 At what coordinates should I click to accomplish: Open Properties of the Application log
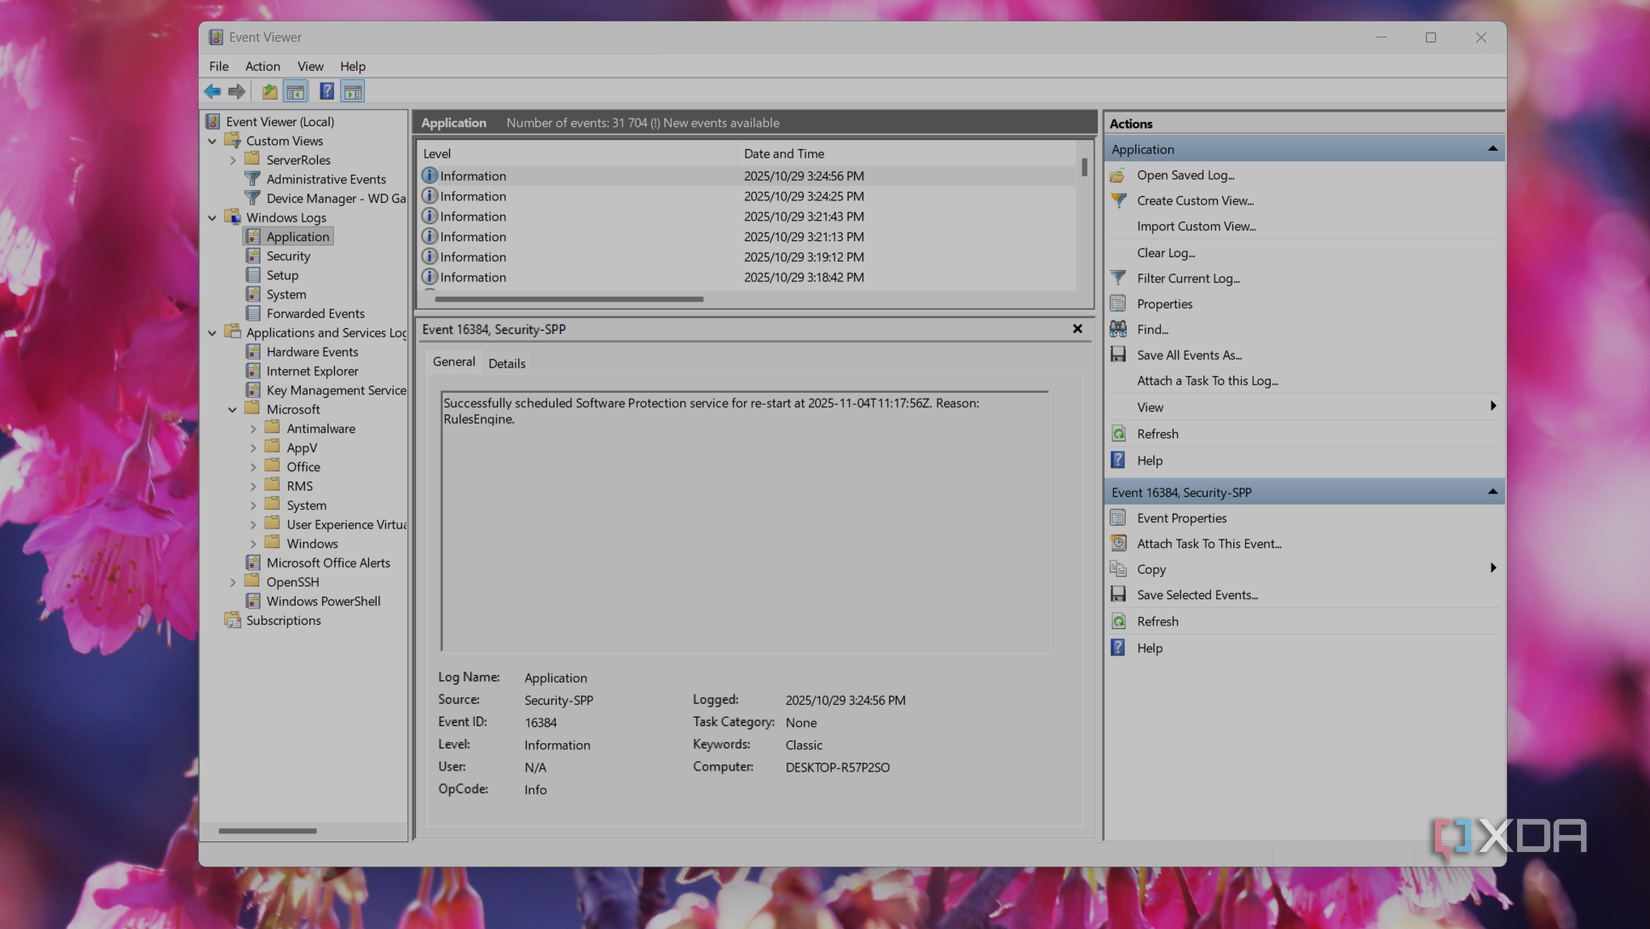[1162, 303]
